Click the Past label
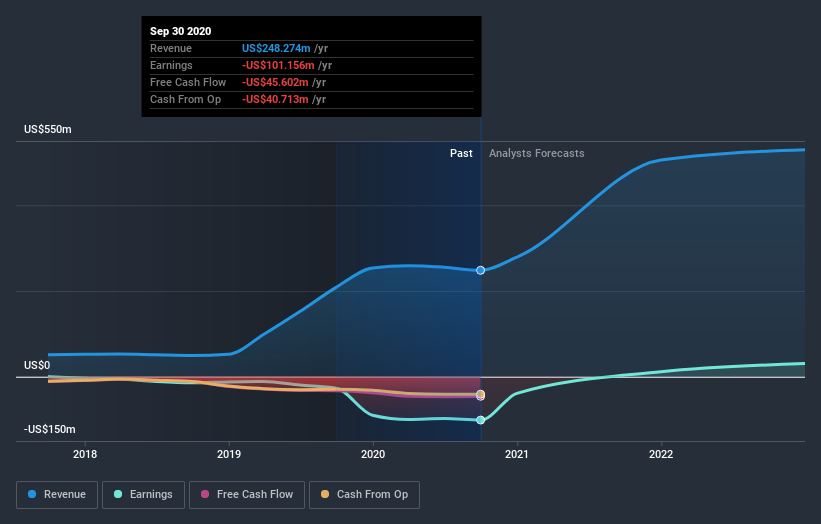Viewport: 821px width, 524px height. [461, 153]
